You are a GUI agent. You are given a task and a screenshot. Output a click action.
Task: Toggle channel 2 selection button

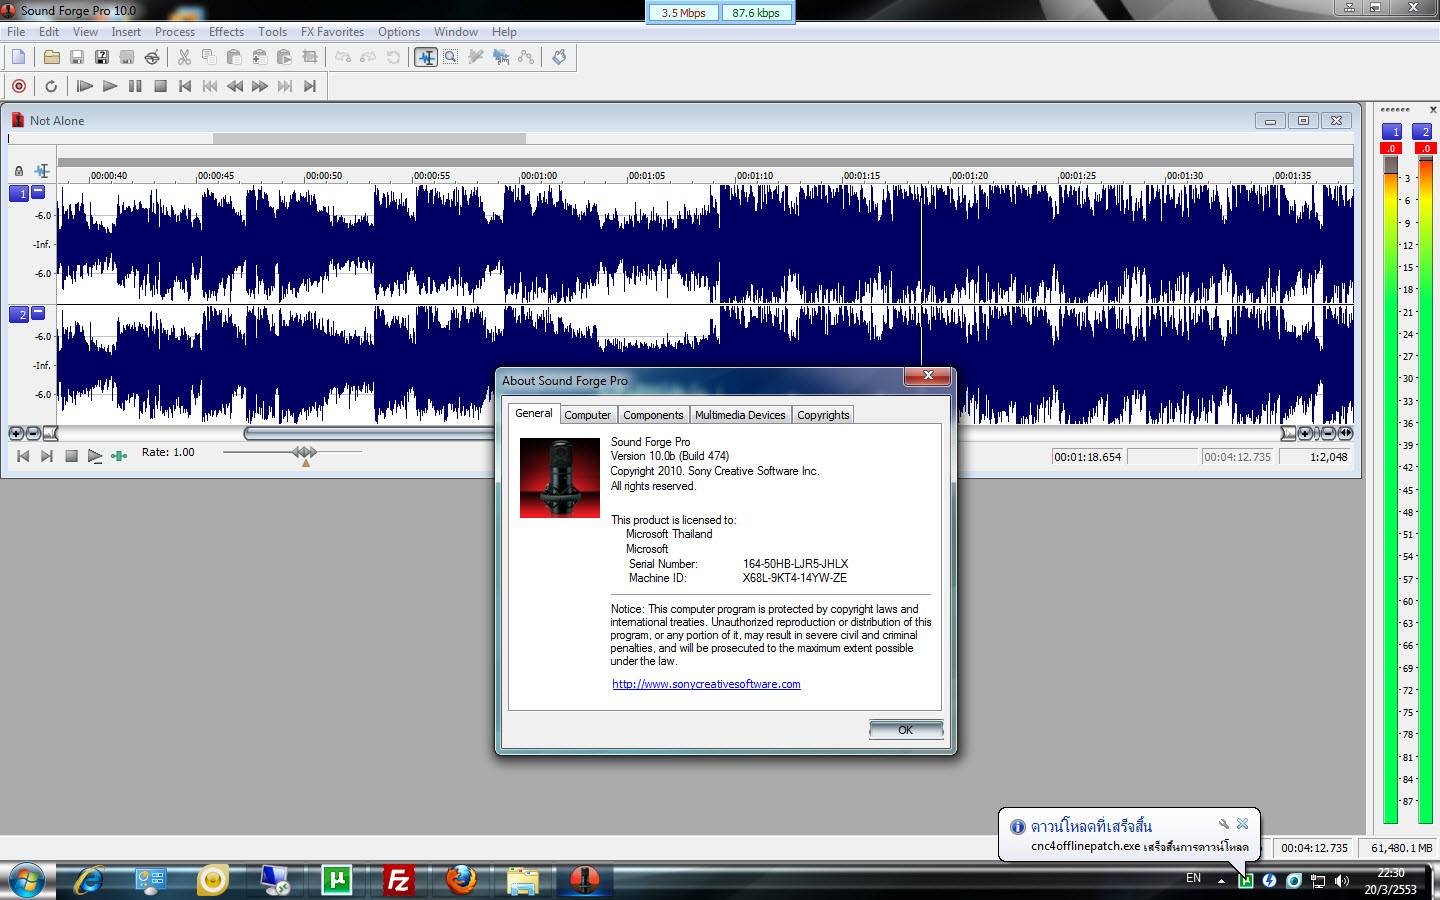click(x=20, y=314)
